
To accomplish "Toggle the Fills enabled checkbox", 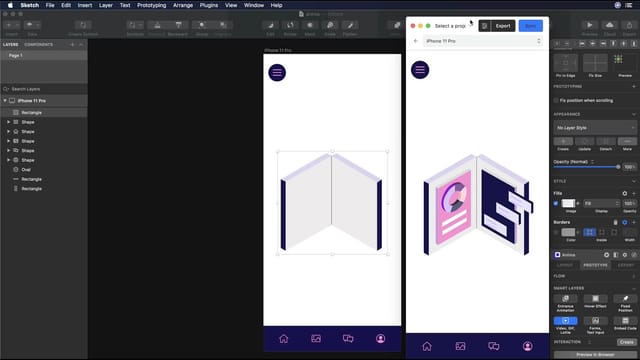I will pyautogui.click(x=556, y=203).
